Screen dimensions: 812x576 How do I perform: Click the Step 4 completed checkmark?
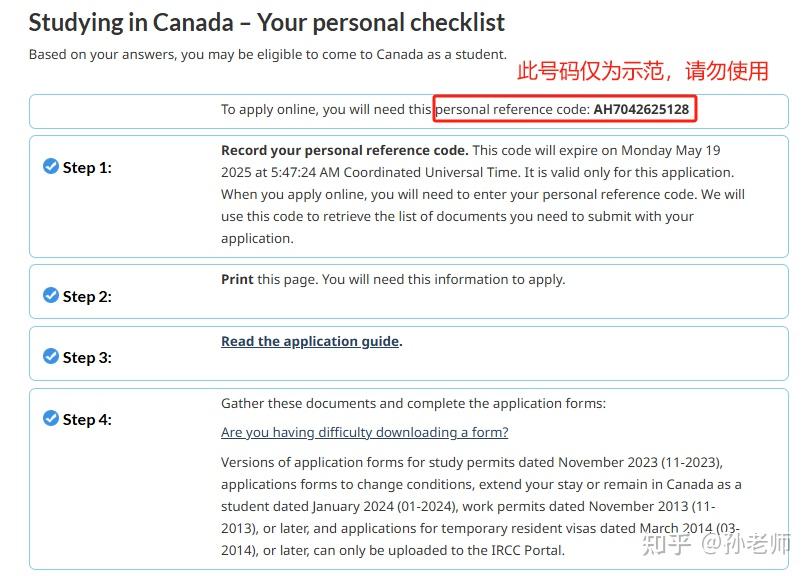pyautogui.click(x=51, y=418)
